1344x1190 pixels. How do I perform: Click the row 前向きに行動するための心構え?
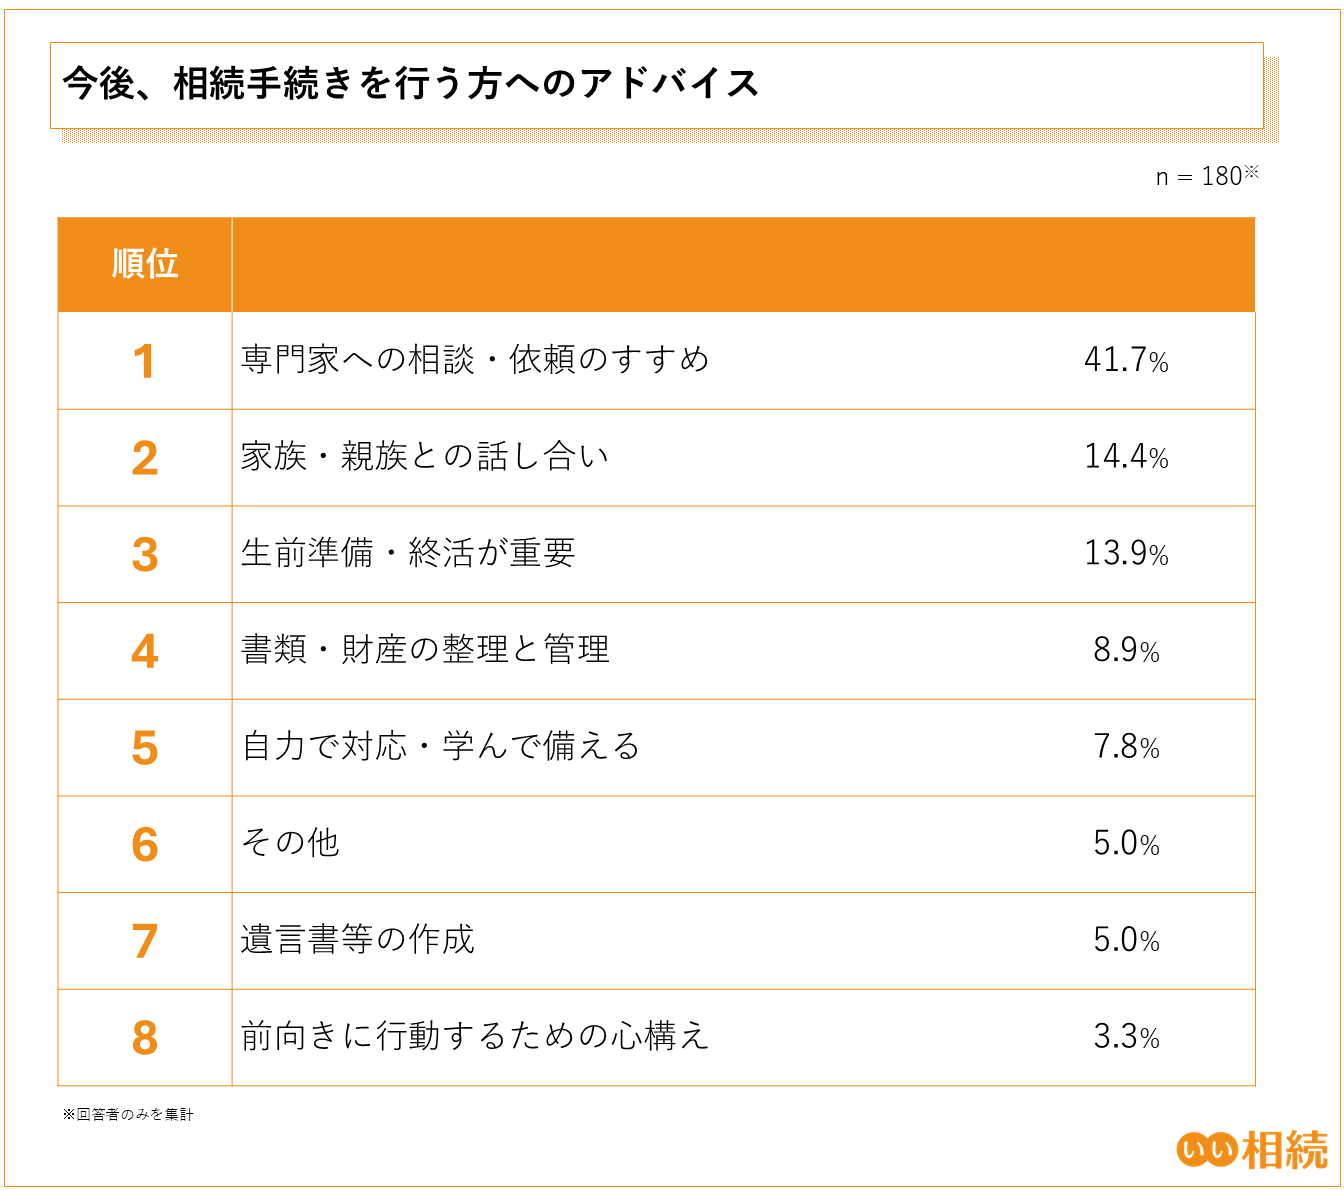(x=475, y=1036)
